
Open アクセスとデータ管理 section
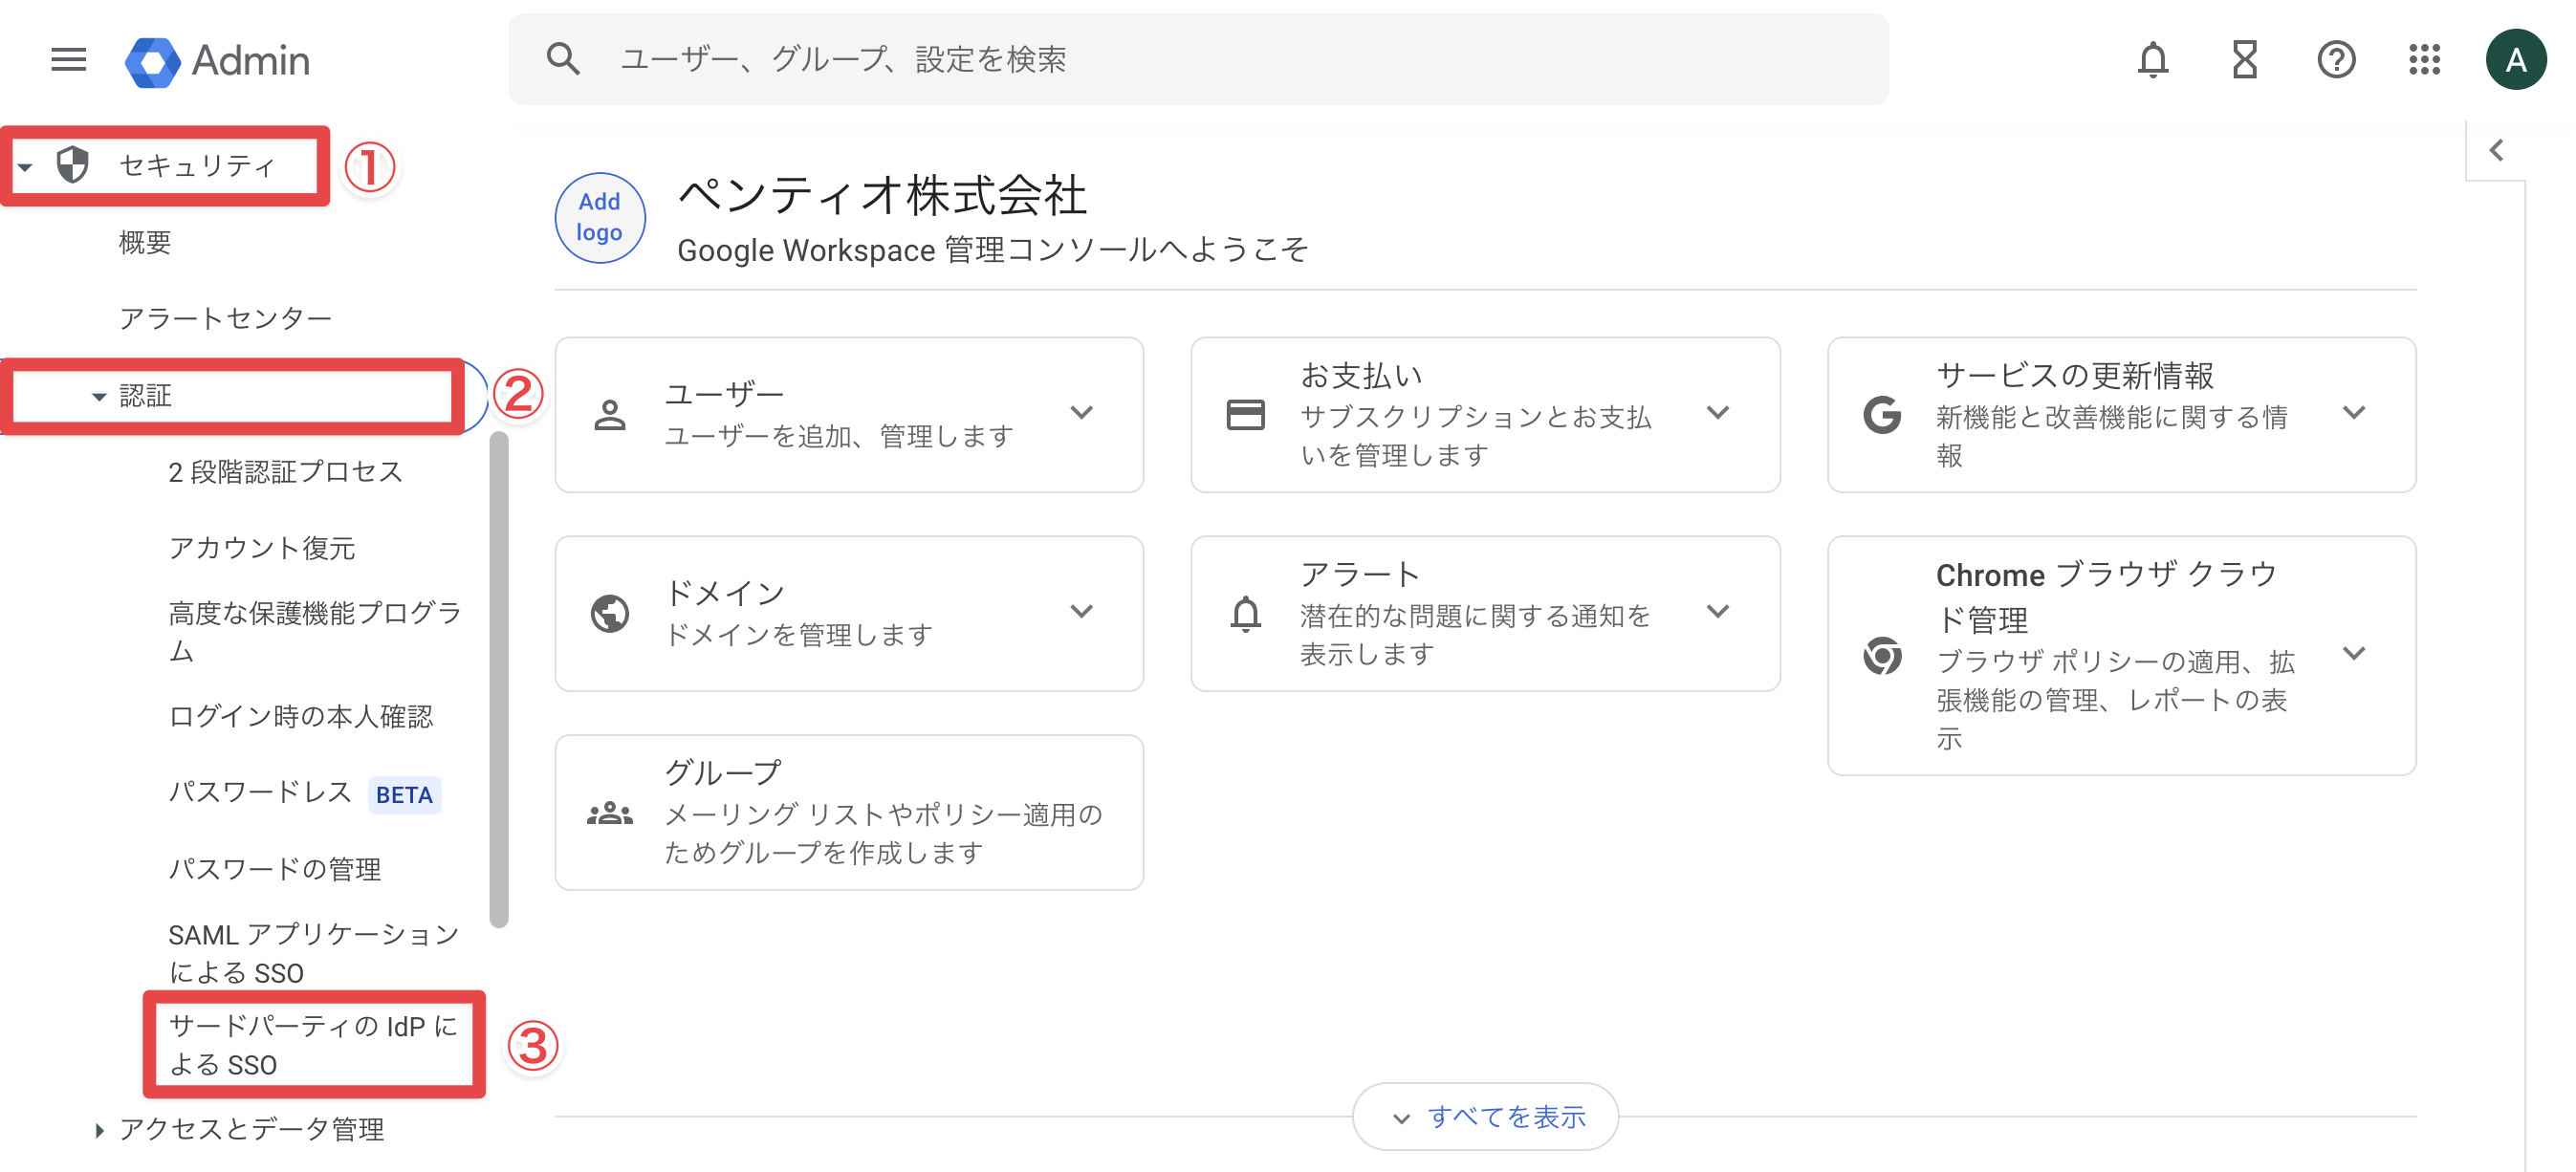pos(251,1130)
